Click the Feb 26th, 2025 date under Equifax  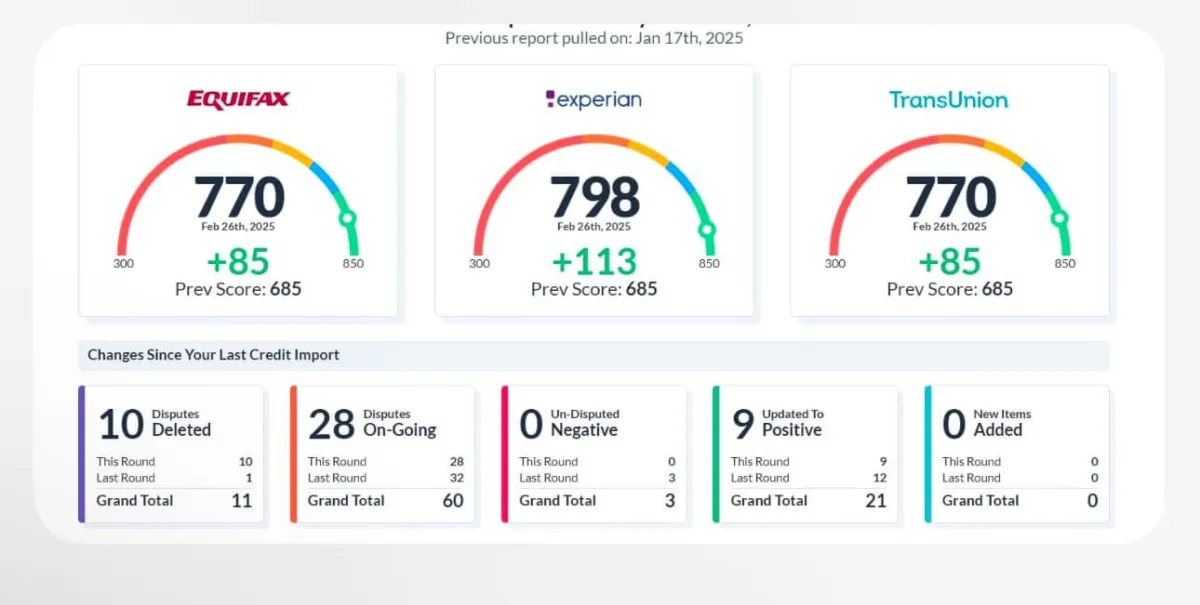(x=238, y=227)
